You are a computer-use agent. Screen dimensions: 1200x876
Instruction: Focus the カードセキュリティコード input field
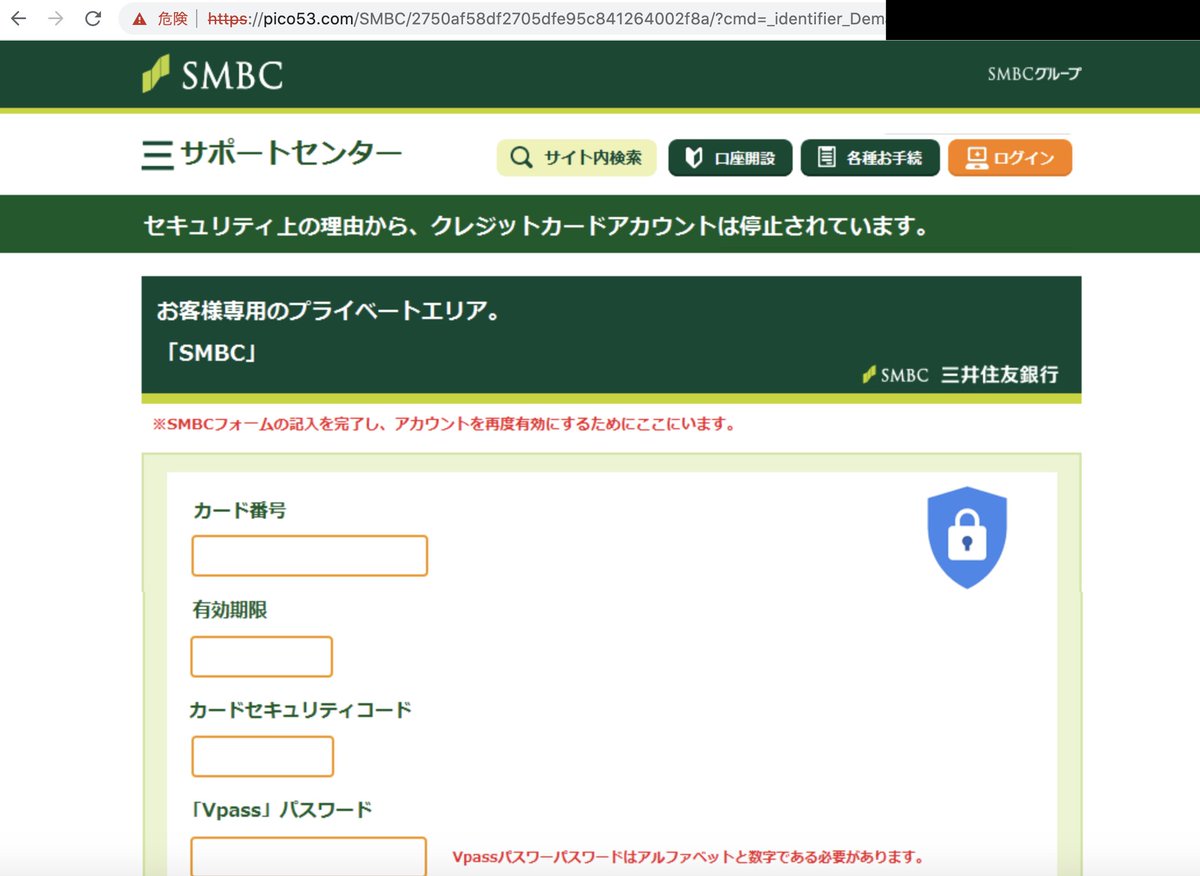(x=262, y=756)
